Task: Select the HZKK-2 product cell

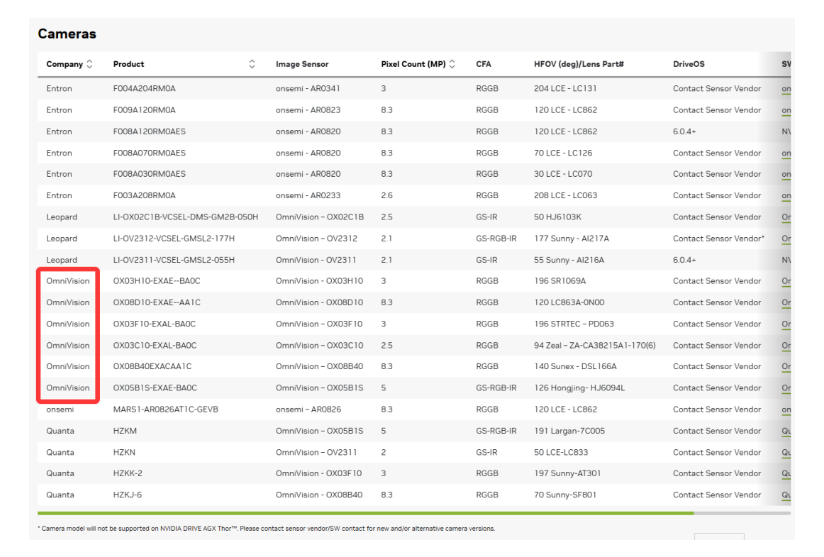Action: tap(128, 474)
